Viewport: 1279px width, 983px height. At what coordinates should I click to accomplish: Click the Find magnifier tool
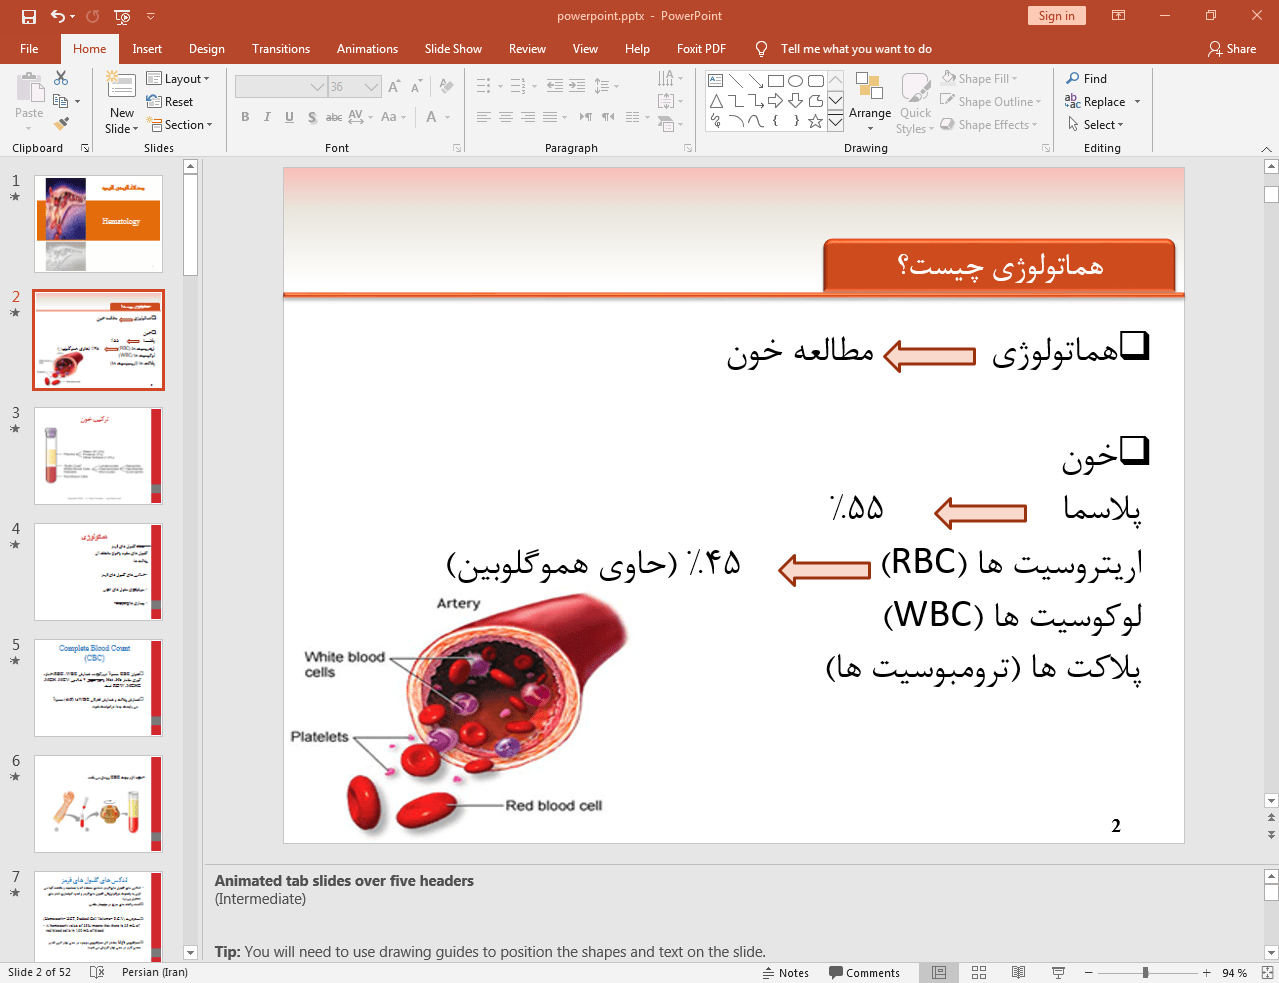pyautogui.click(x=1086, y=79)
